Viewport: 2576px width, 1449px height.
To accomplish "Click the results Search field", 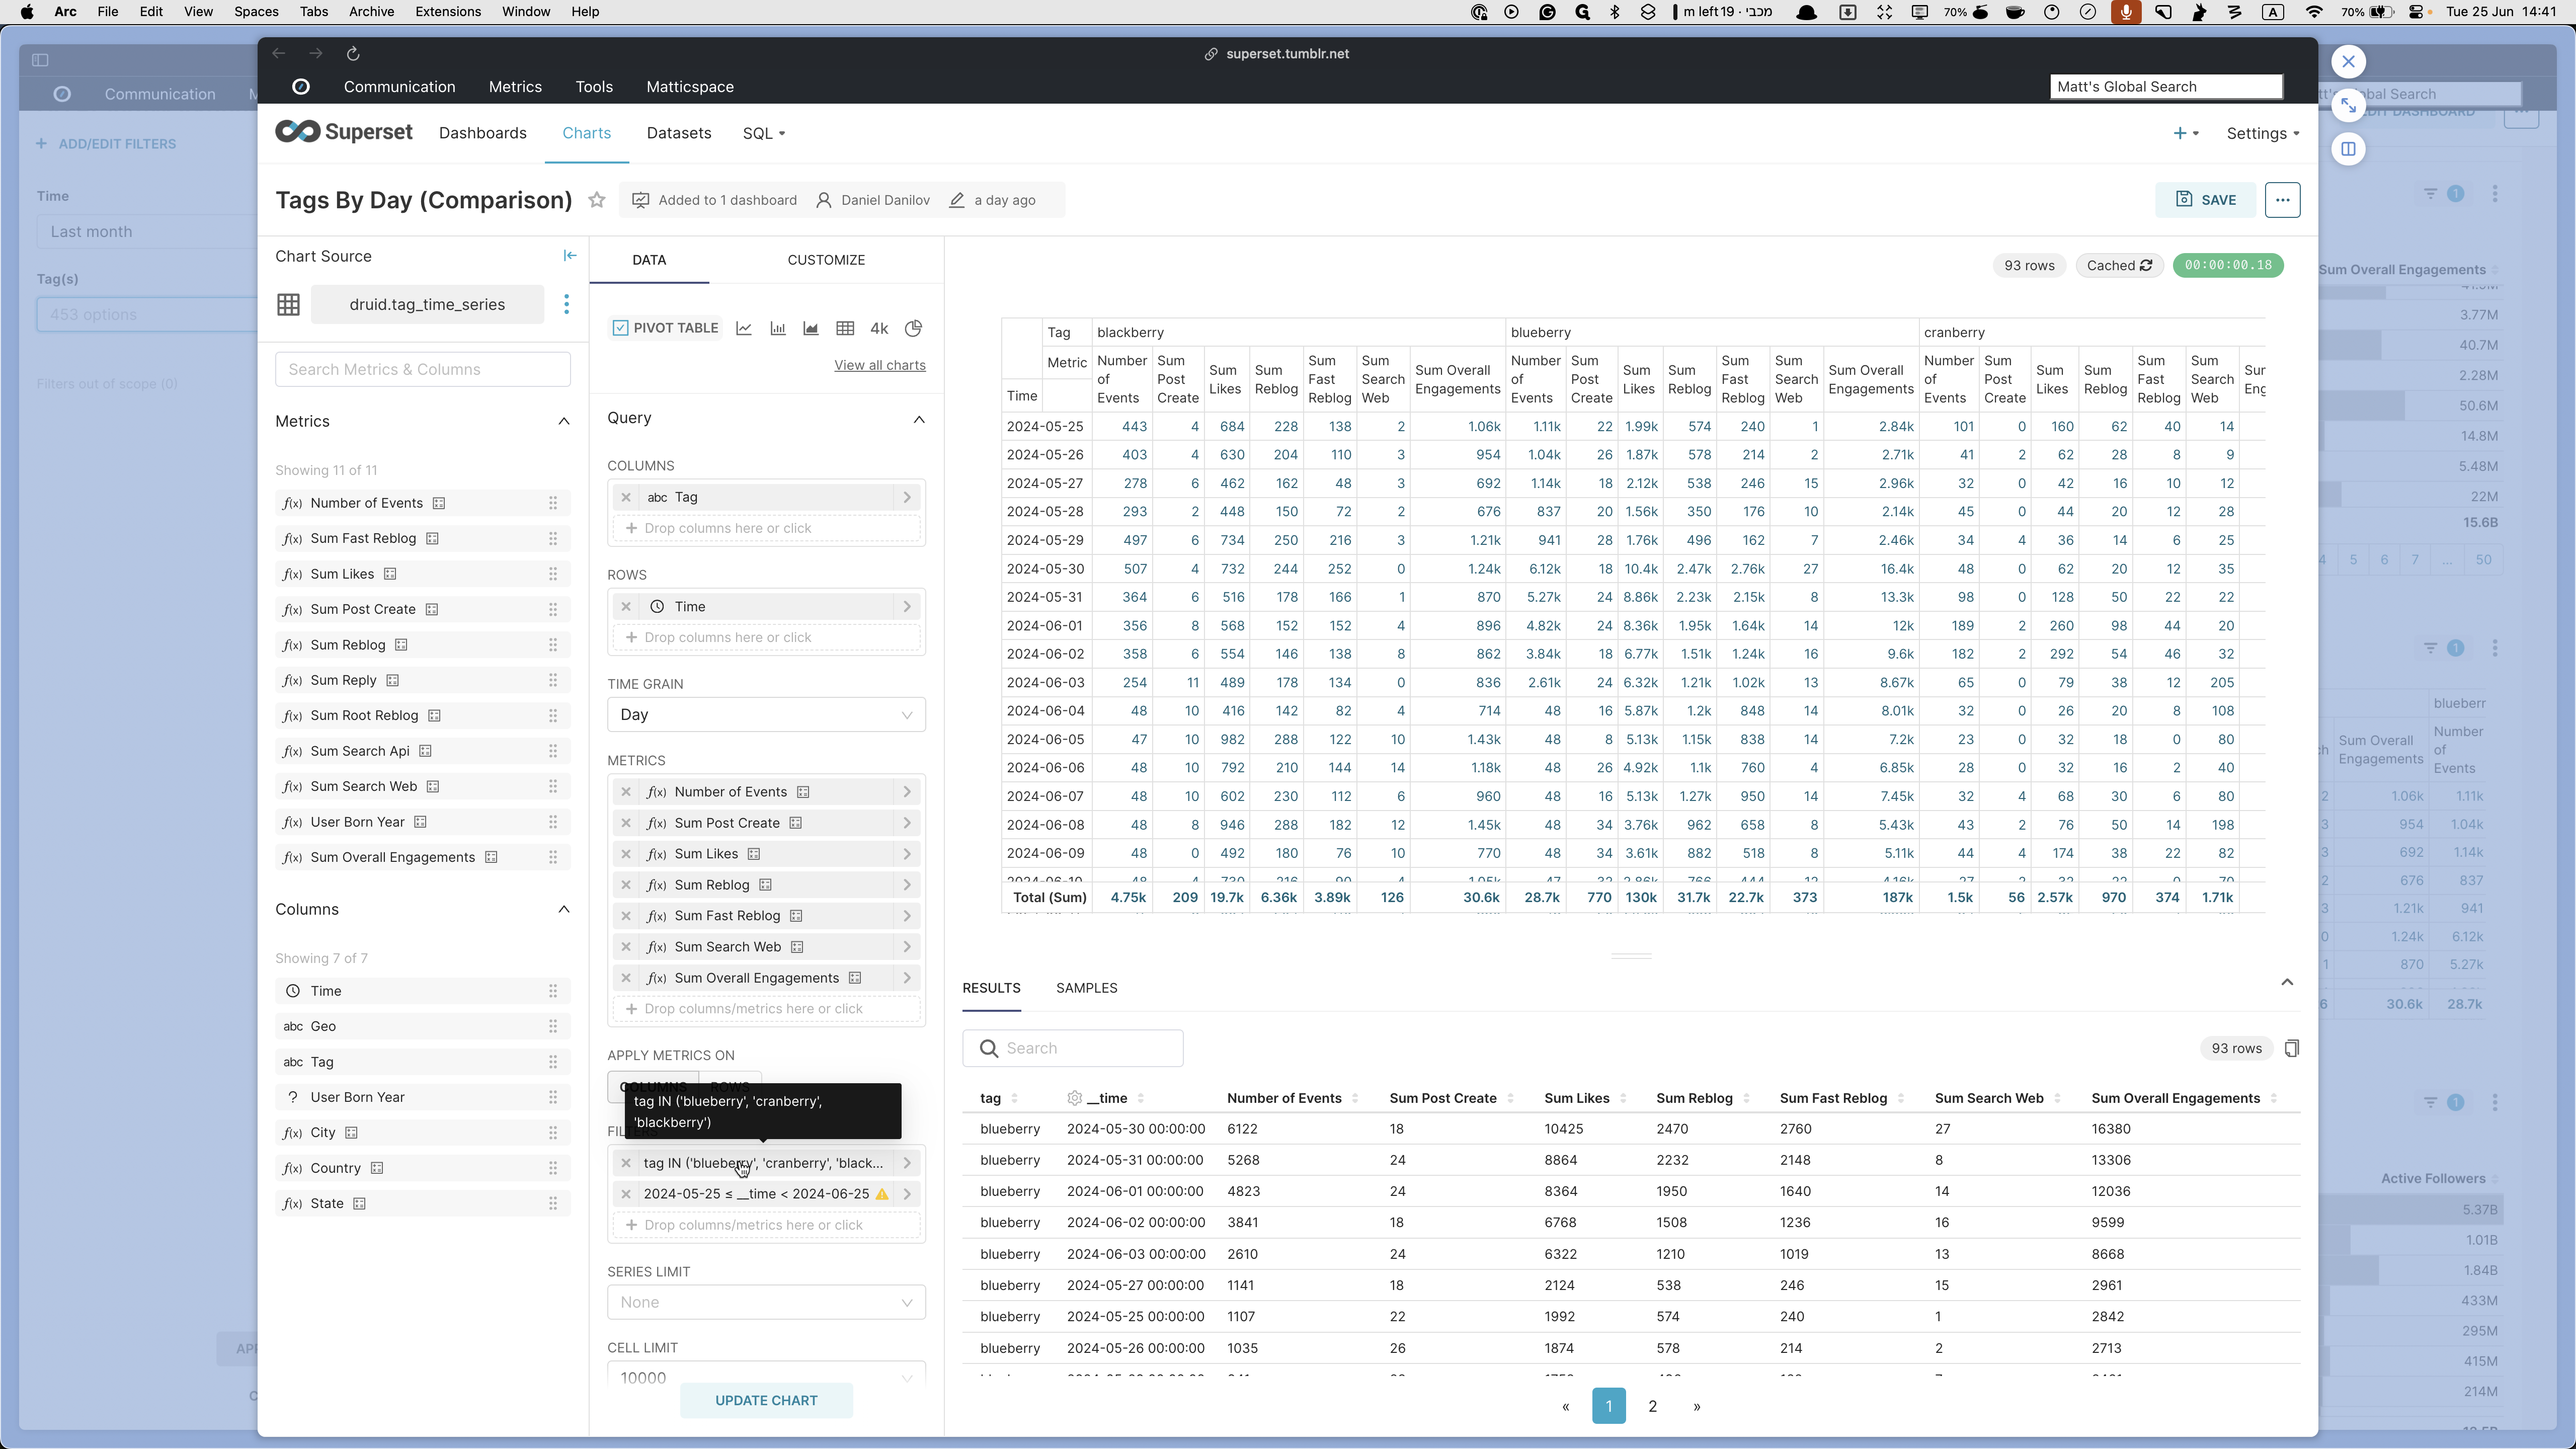I will (1073, 1049).
